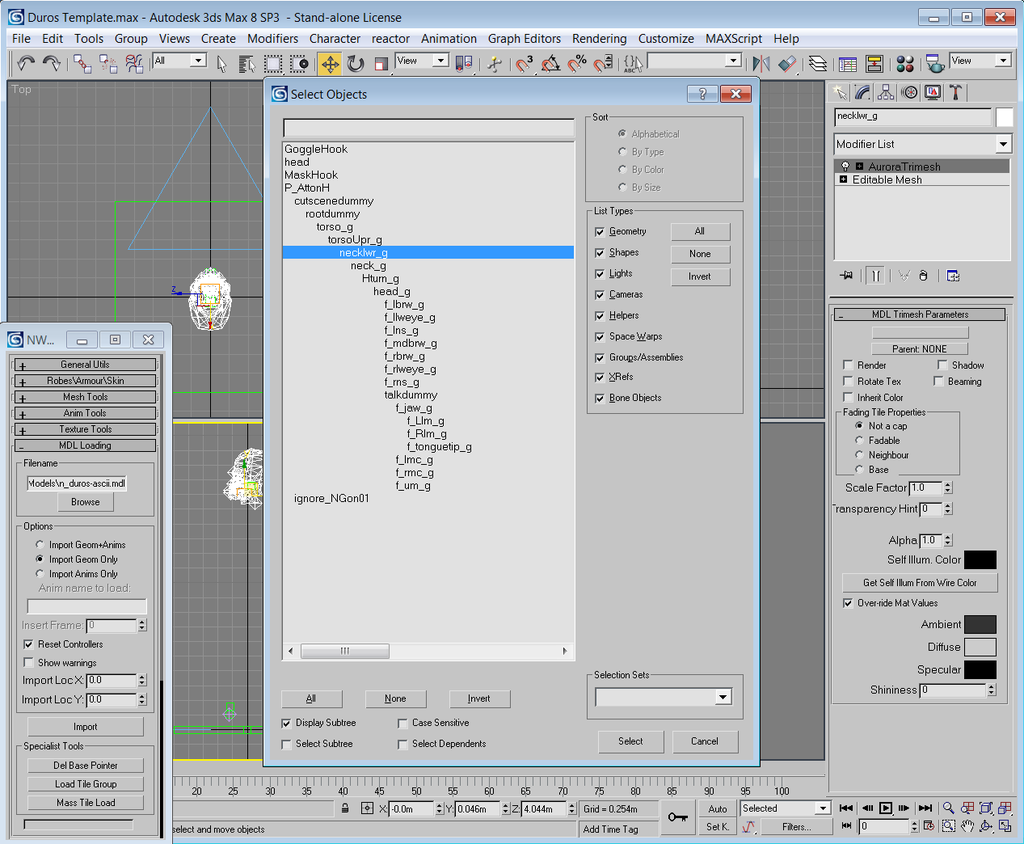This screenshot has height=844, width=1024.
Task: Click the Undo arrow in main toolbar
Action: [x=25, y=63]
